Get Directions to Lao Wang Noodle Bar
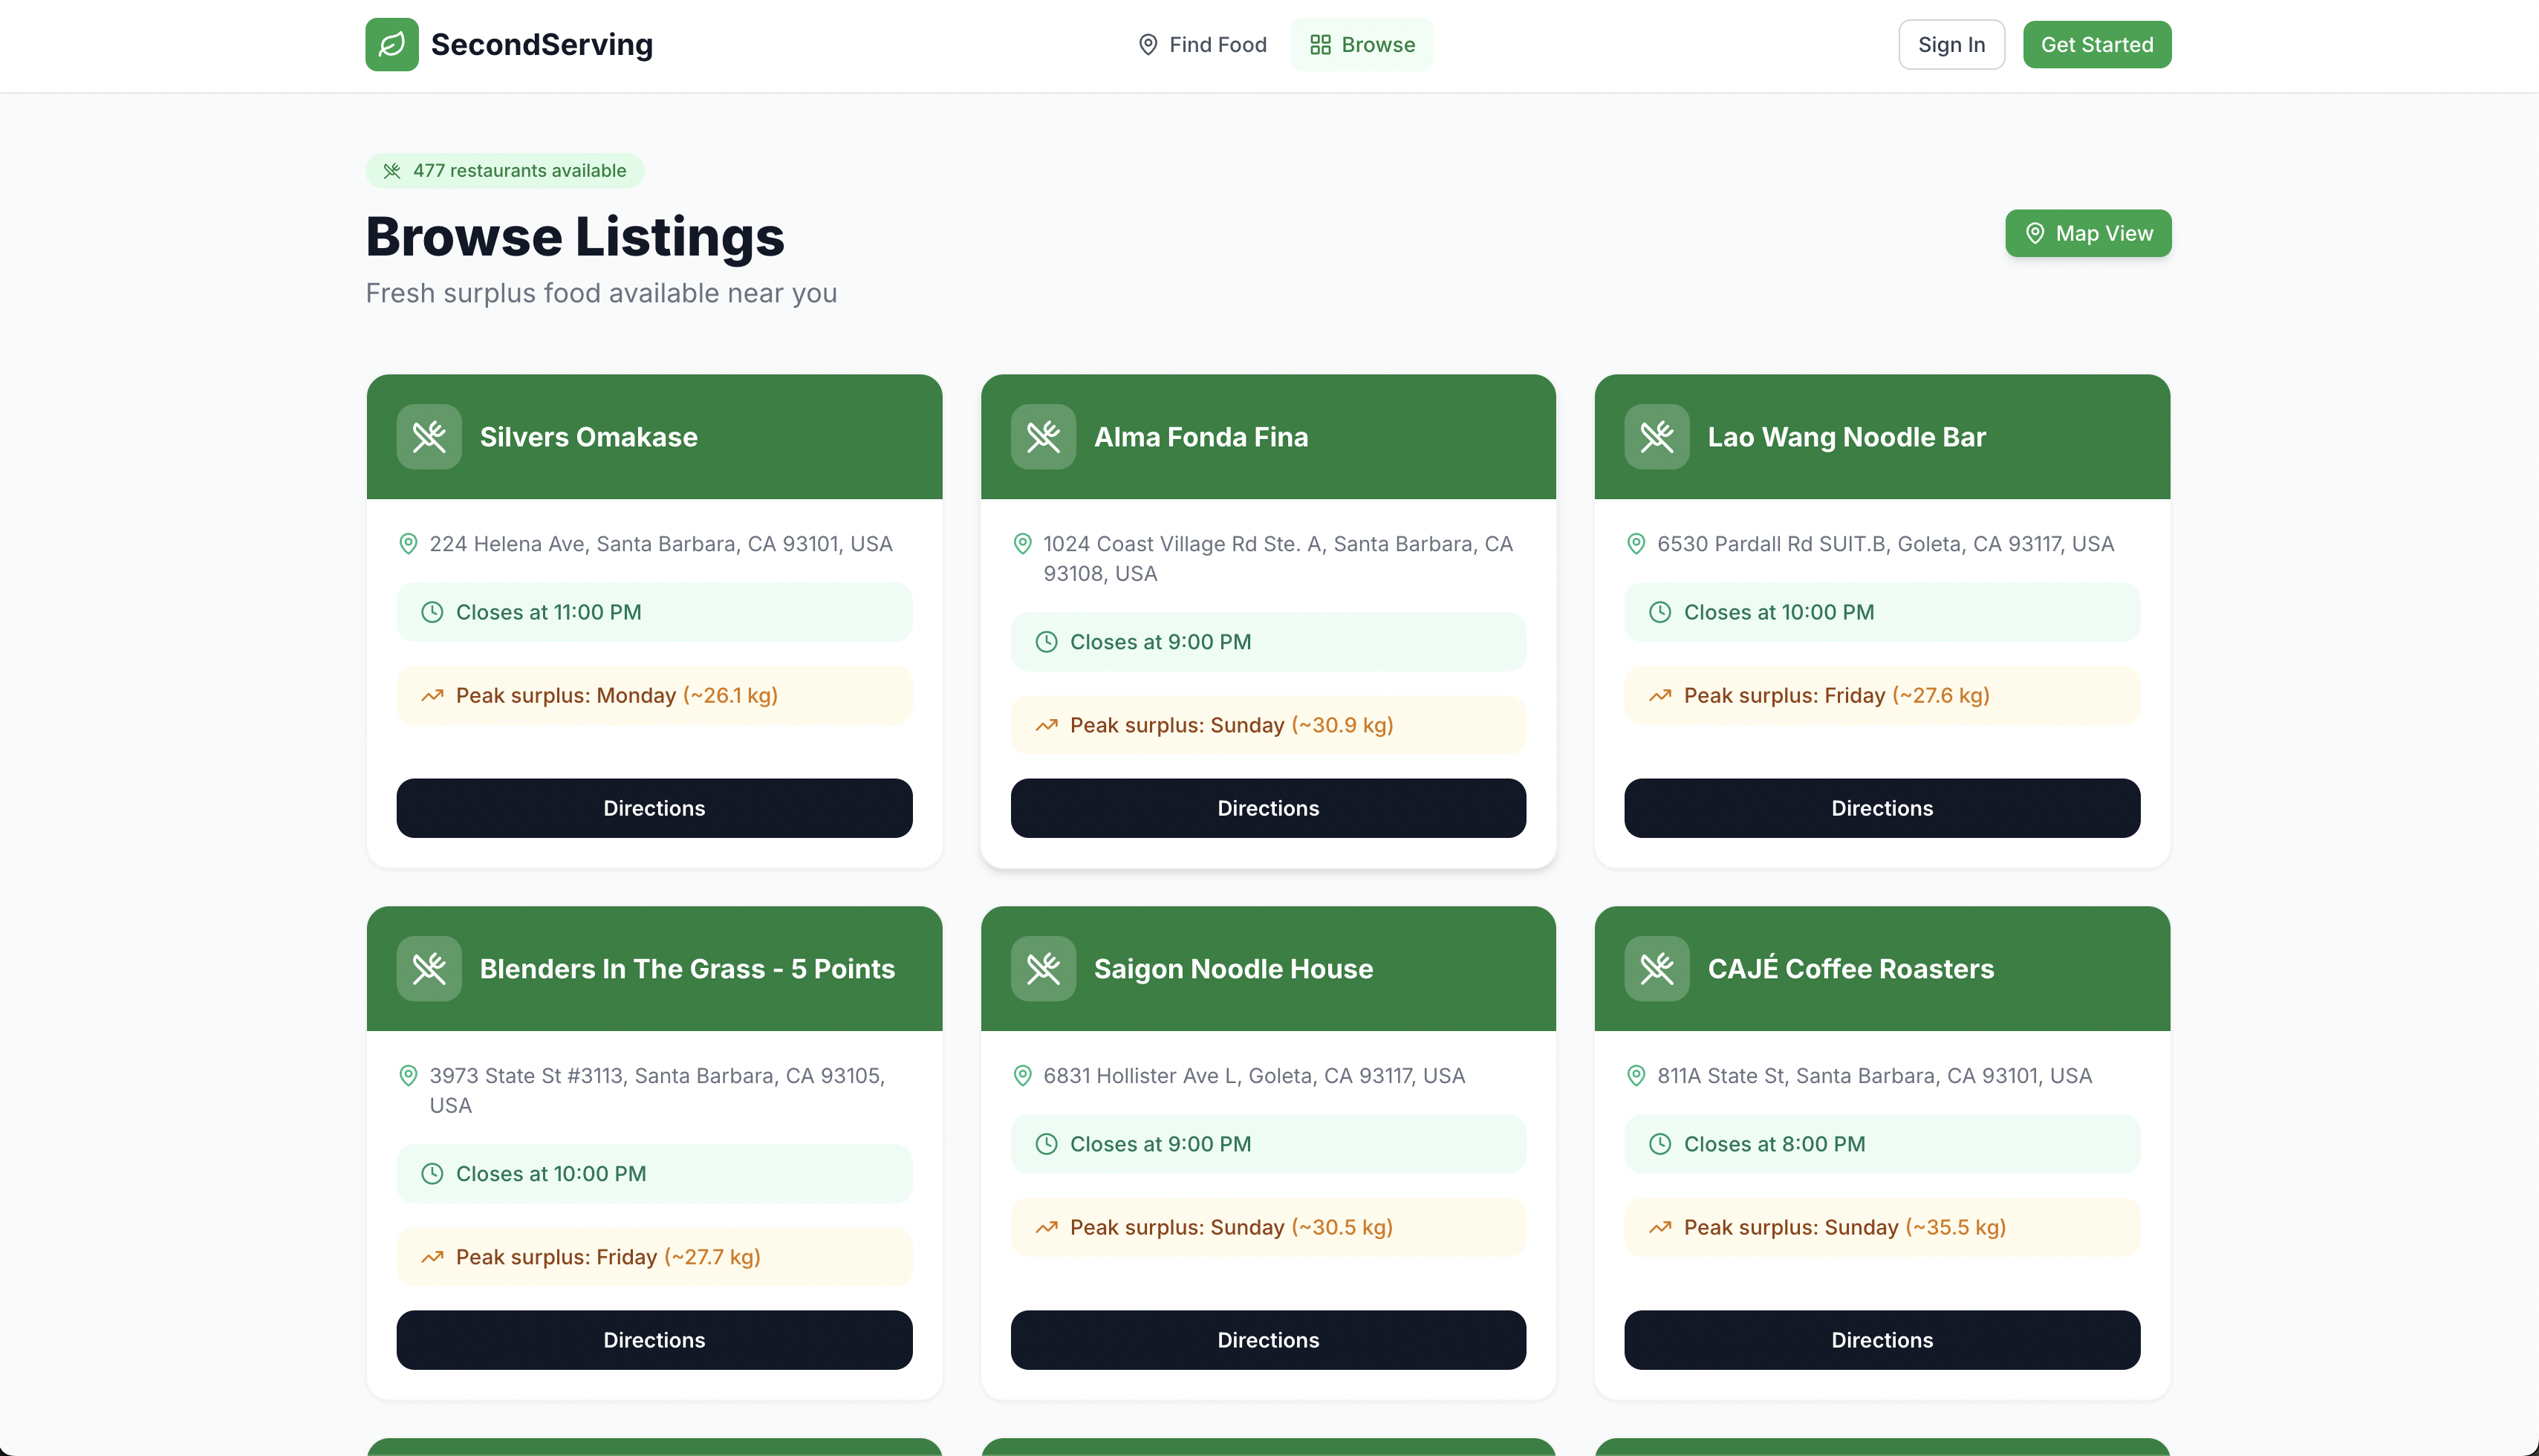This screenshot has height=1456, width=2539. [x=1881, y=808]
